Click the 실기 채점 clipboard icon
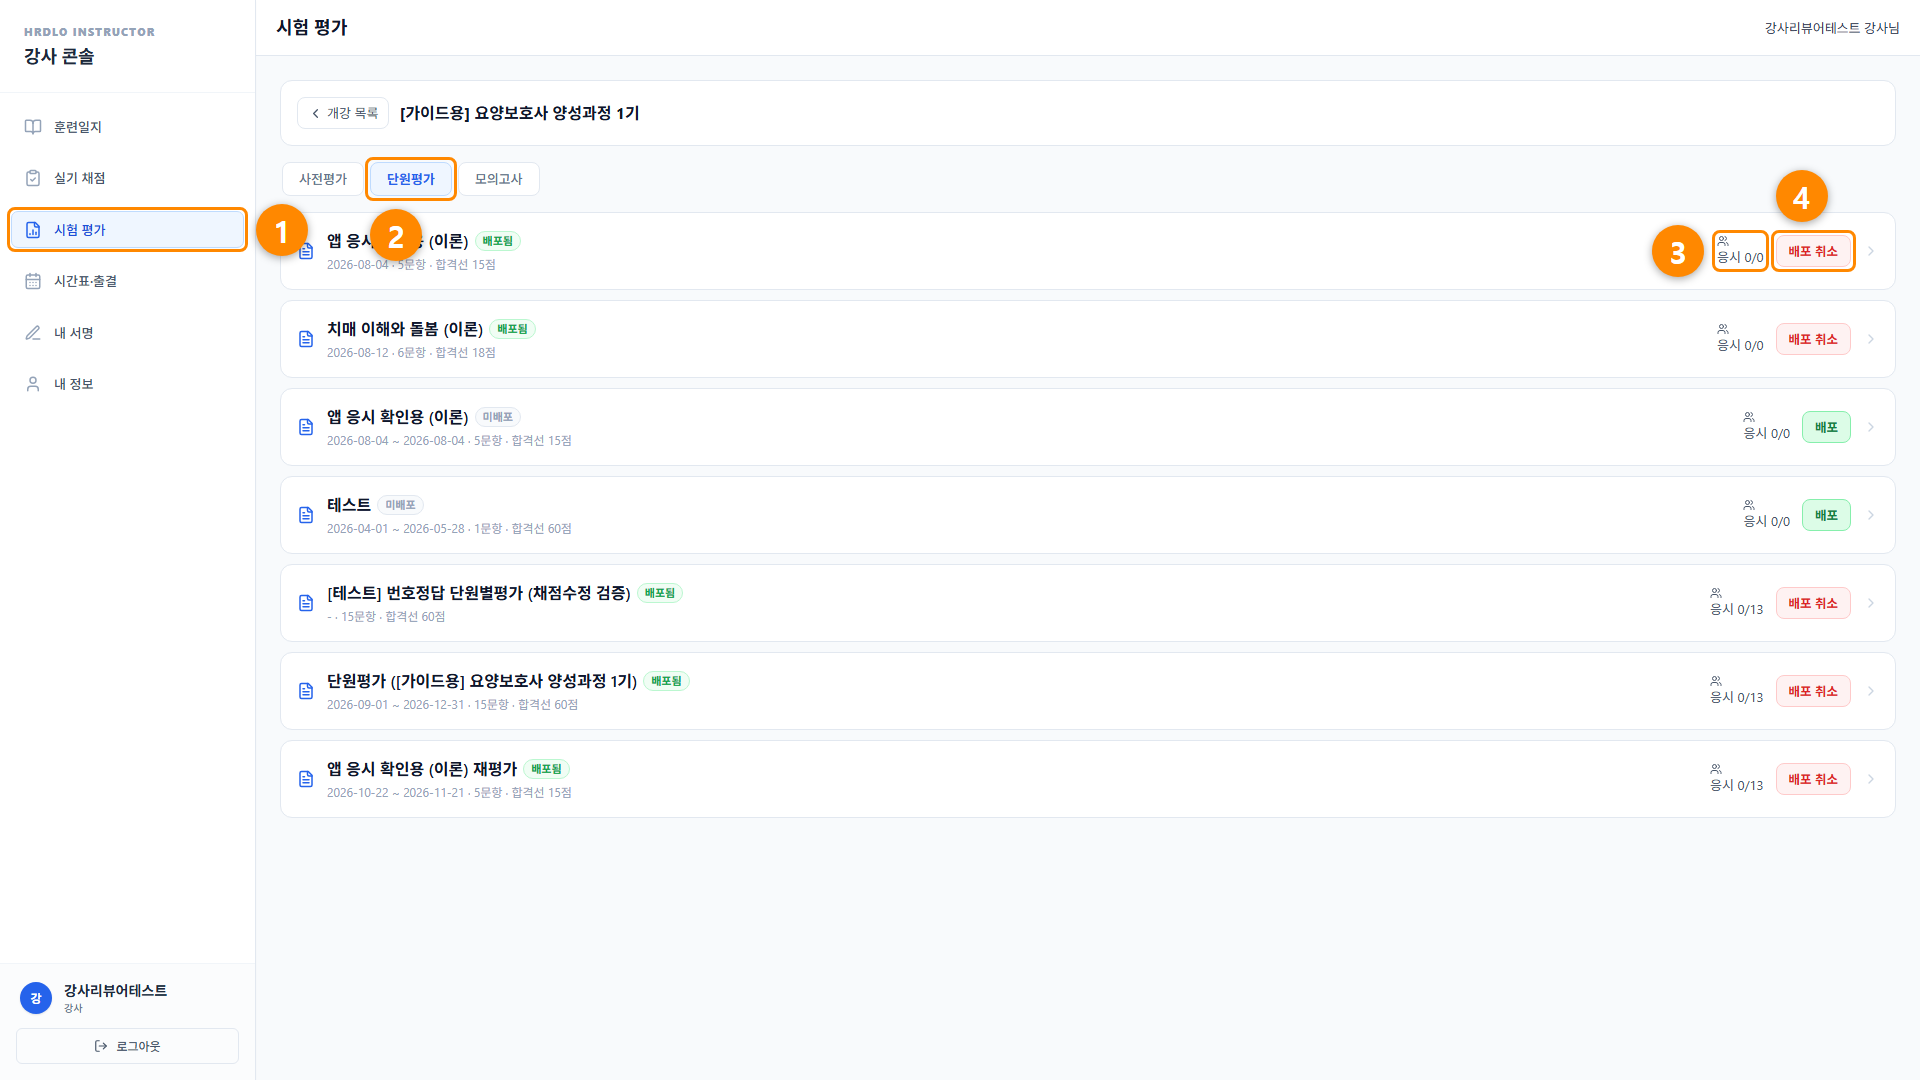This screenshot has height=1080, width=1920. coord(33,178)
